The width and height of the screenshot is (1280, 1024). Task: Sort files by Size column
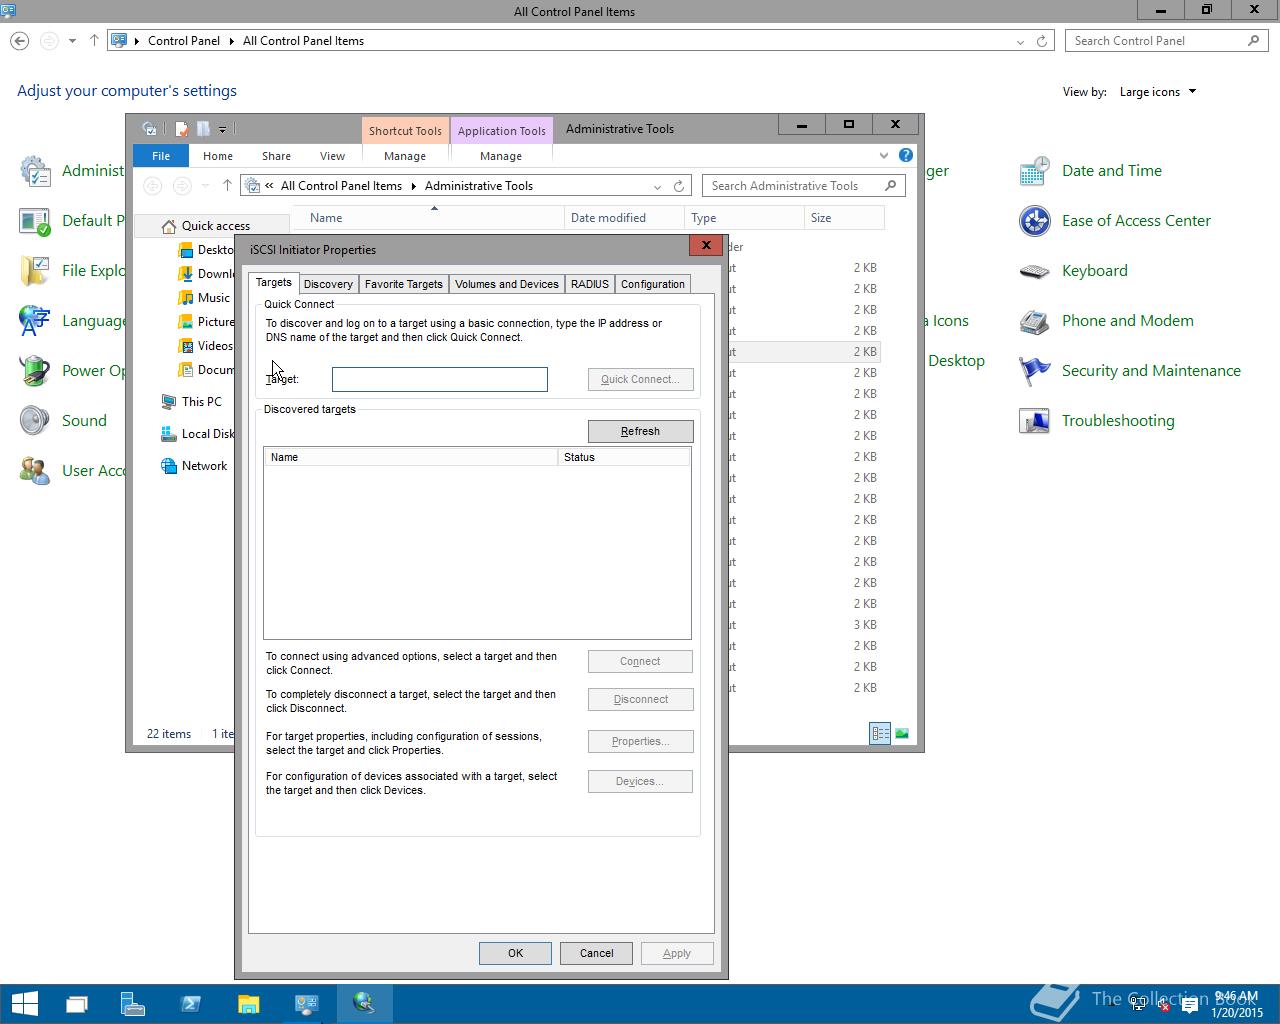tap(845, 217)
